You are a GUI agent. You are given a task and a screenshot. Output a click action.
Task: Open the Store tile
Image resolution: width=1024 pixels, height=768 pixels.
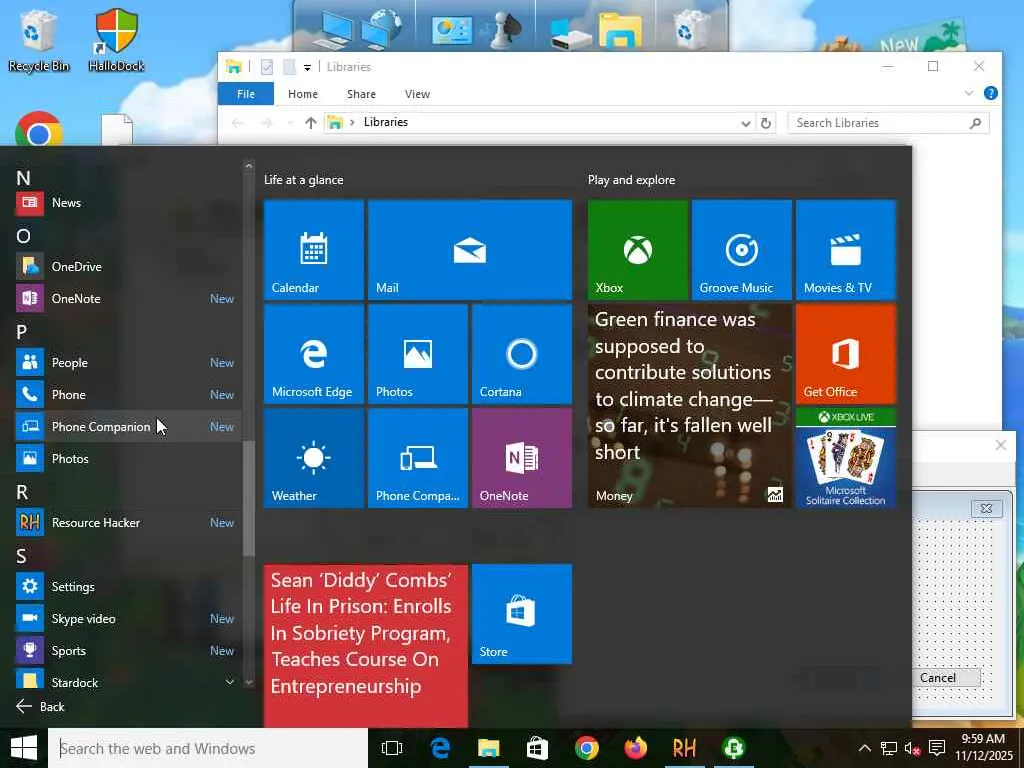[x=522, y=614]
